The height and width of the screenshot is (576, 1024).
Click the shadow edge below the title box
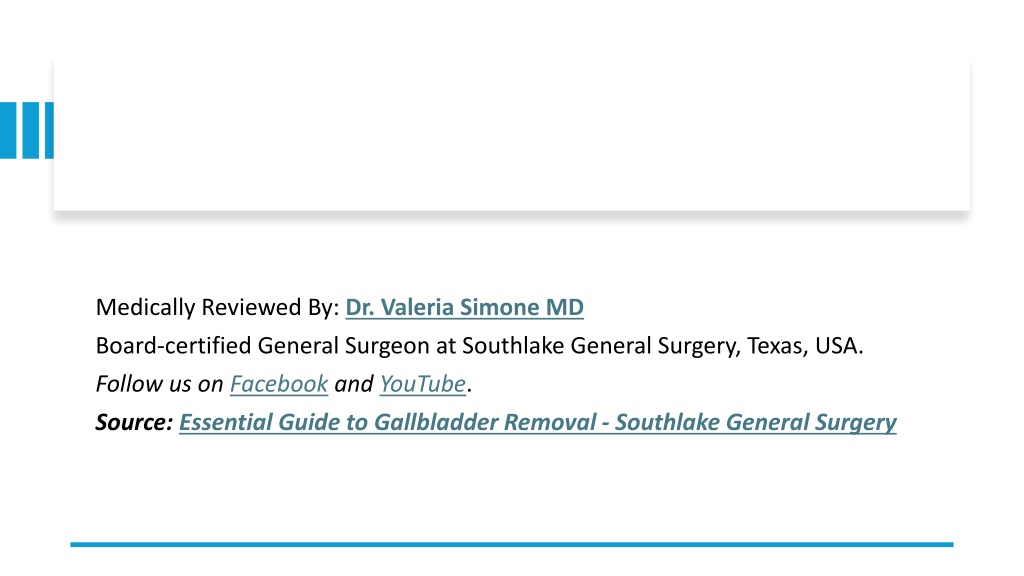point(511,216)
